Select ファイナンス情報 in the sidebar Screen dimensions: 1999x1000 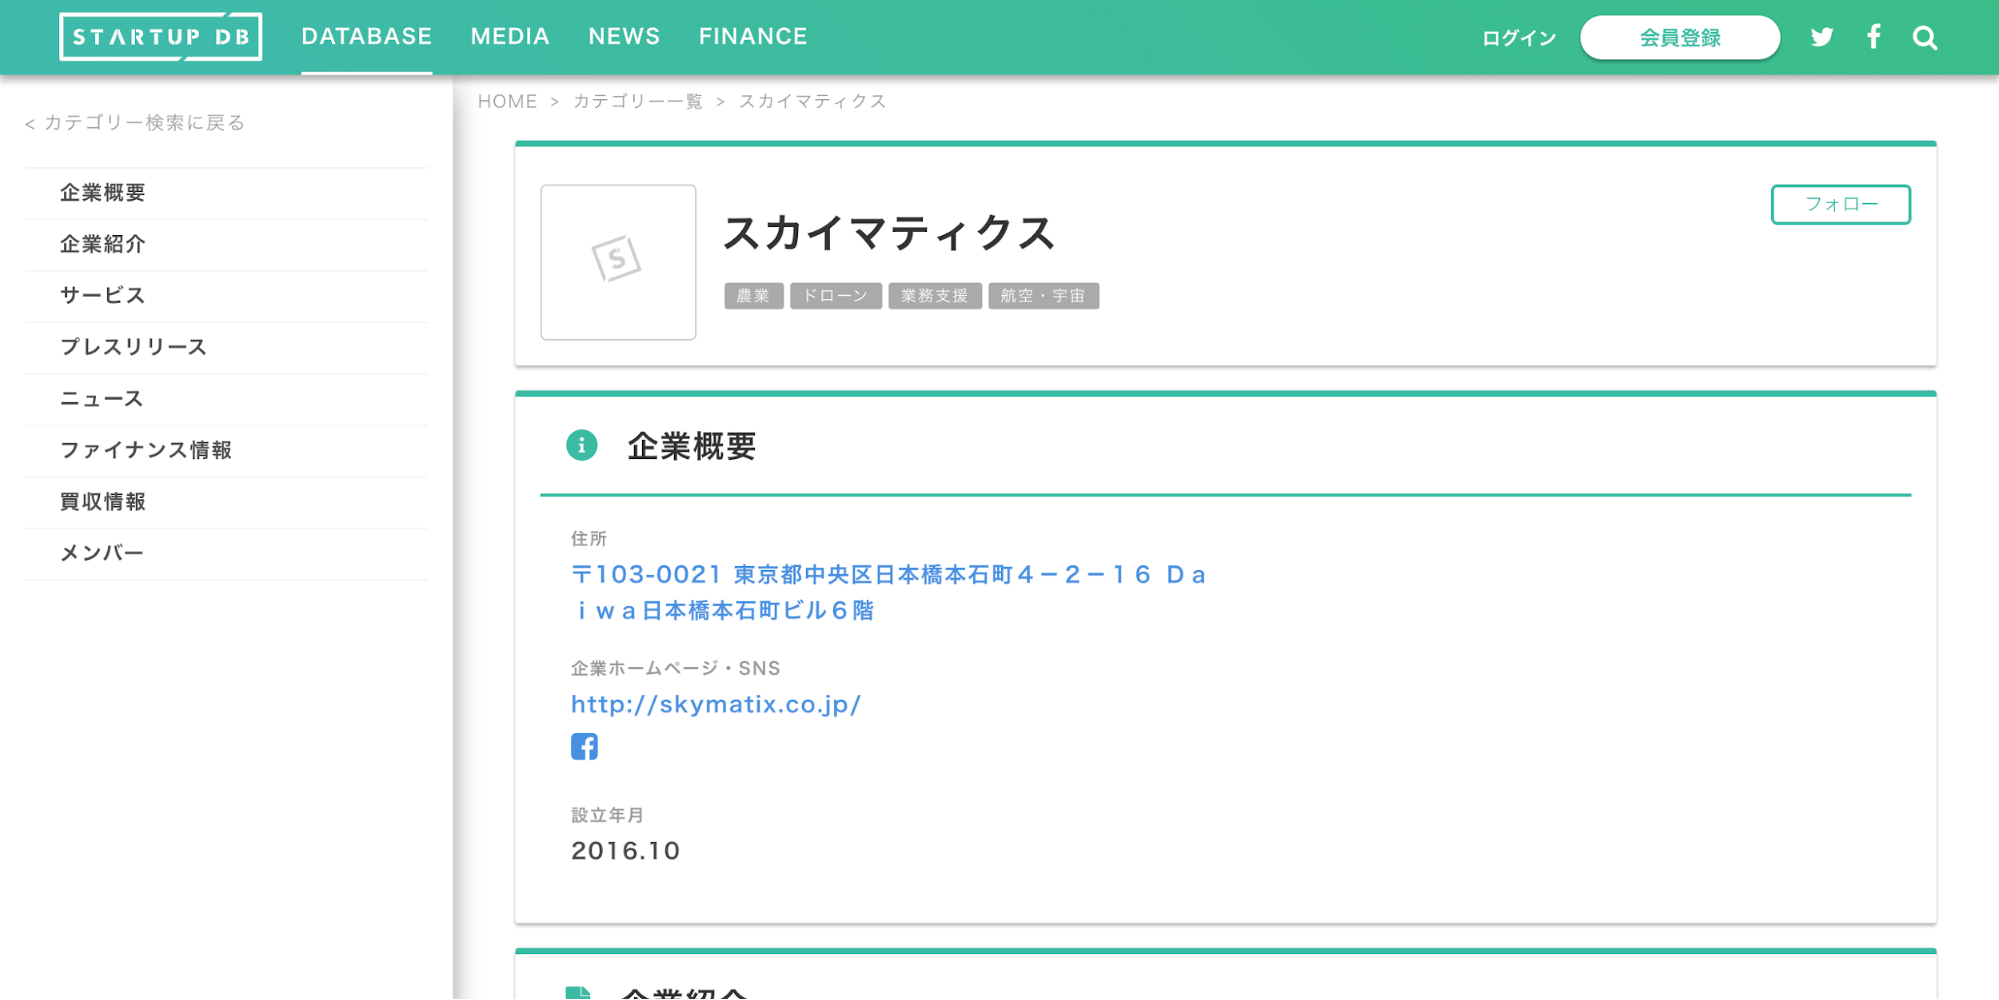226,451
